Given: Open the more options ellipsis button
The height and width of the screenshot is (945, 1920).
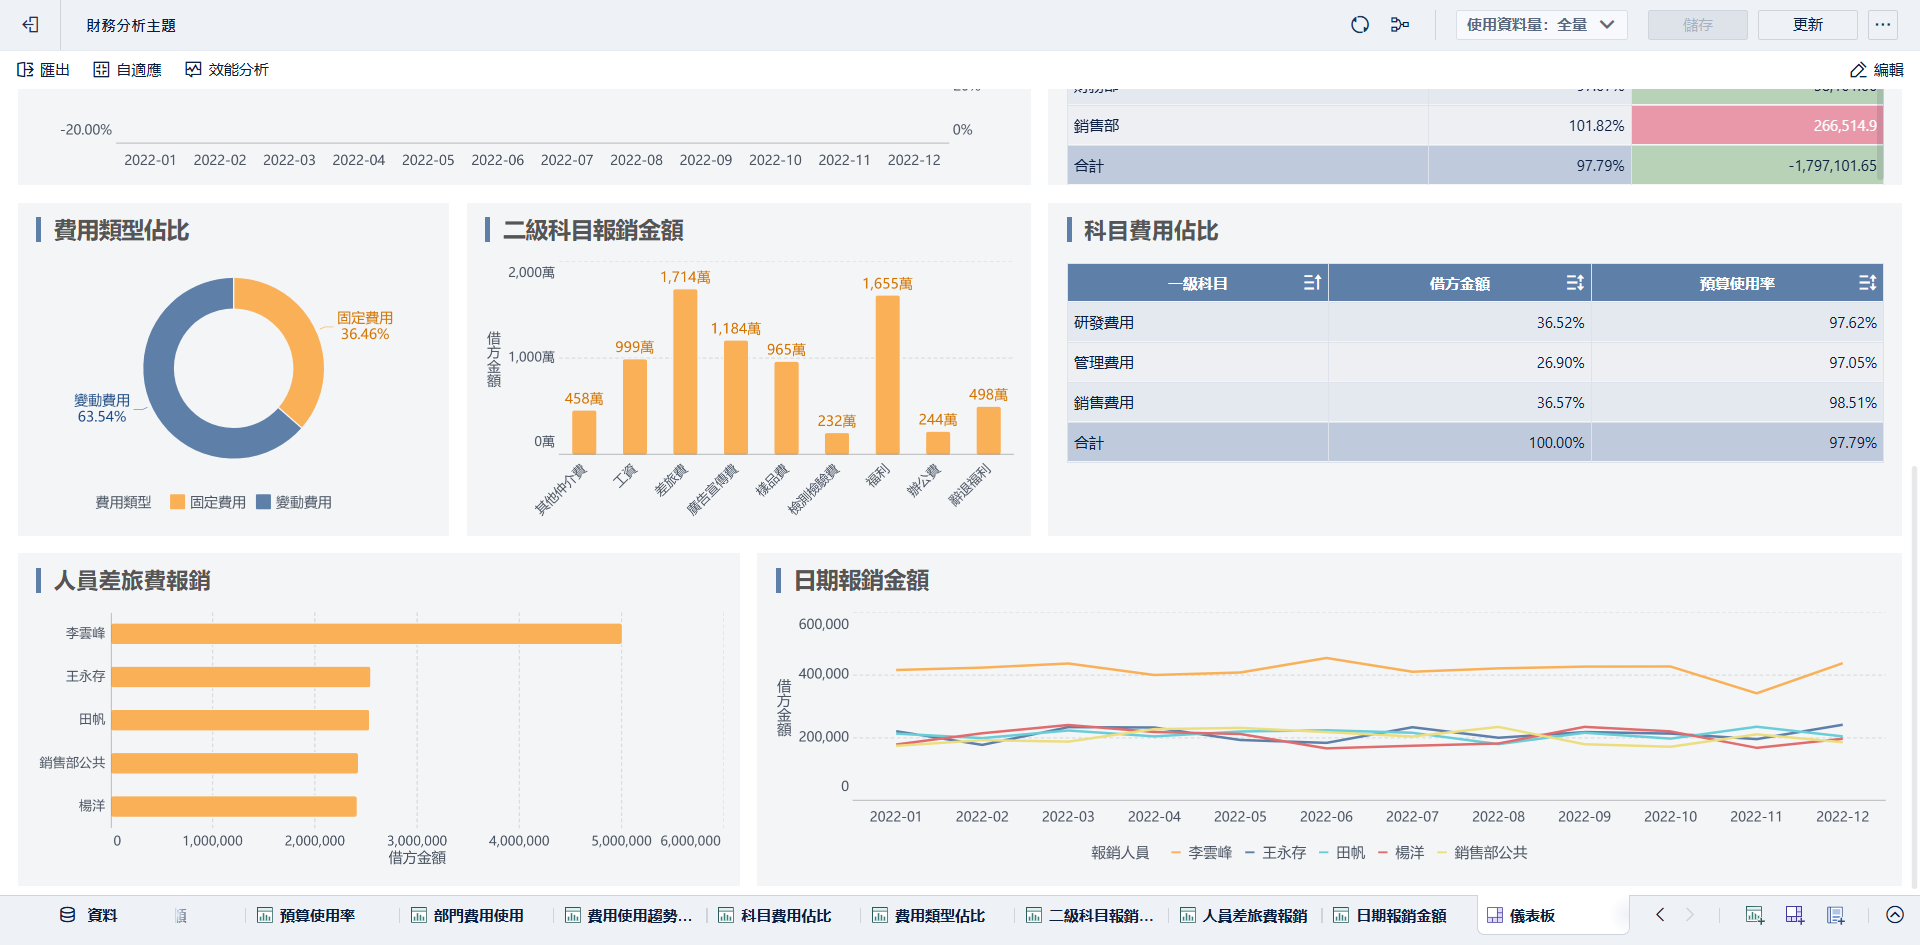Looking at the screenshot, I should [1883, 25].
